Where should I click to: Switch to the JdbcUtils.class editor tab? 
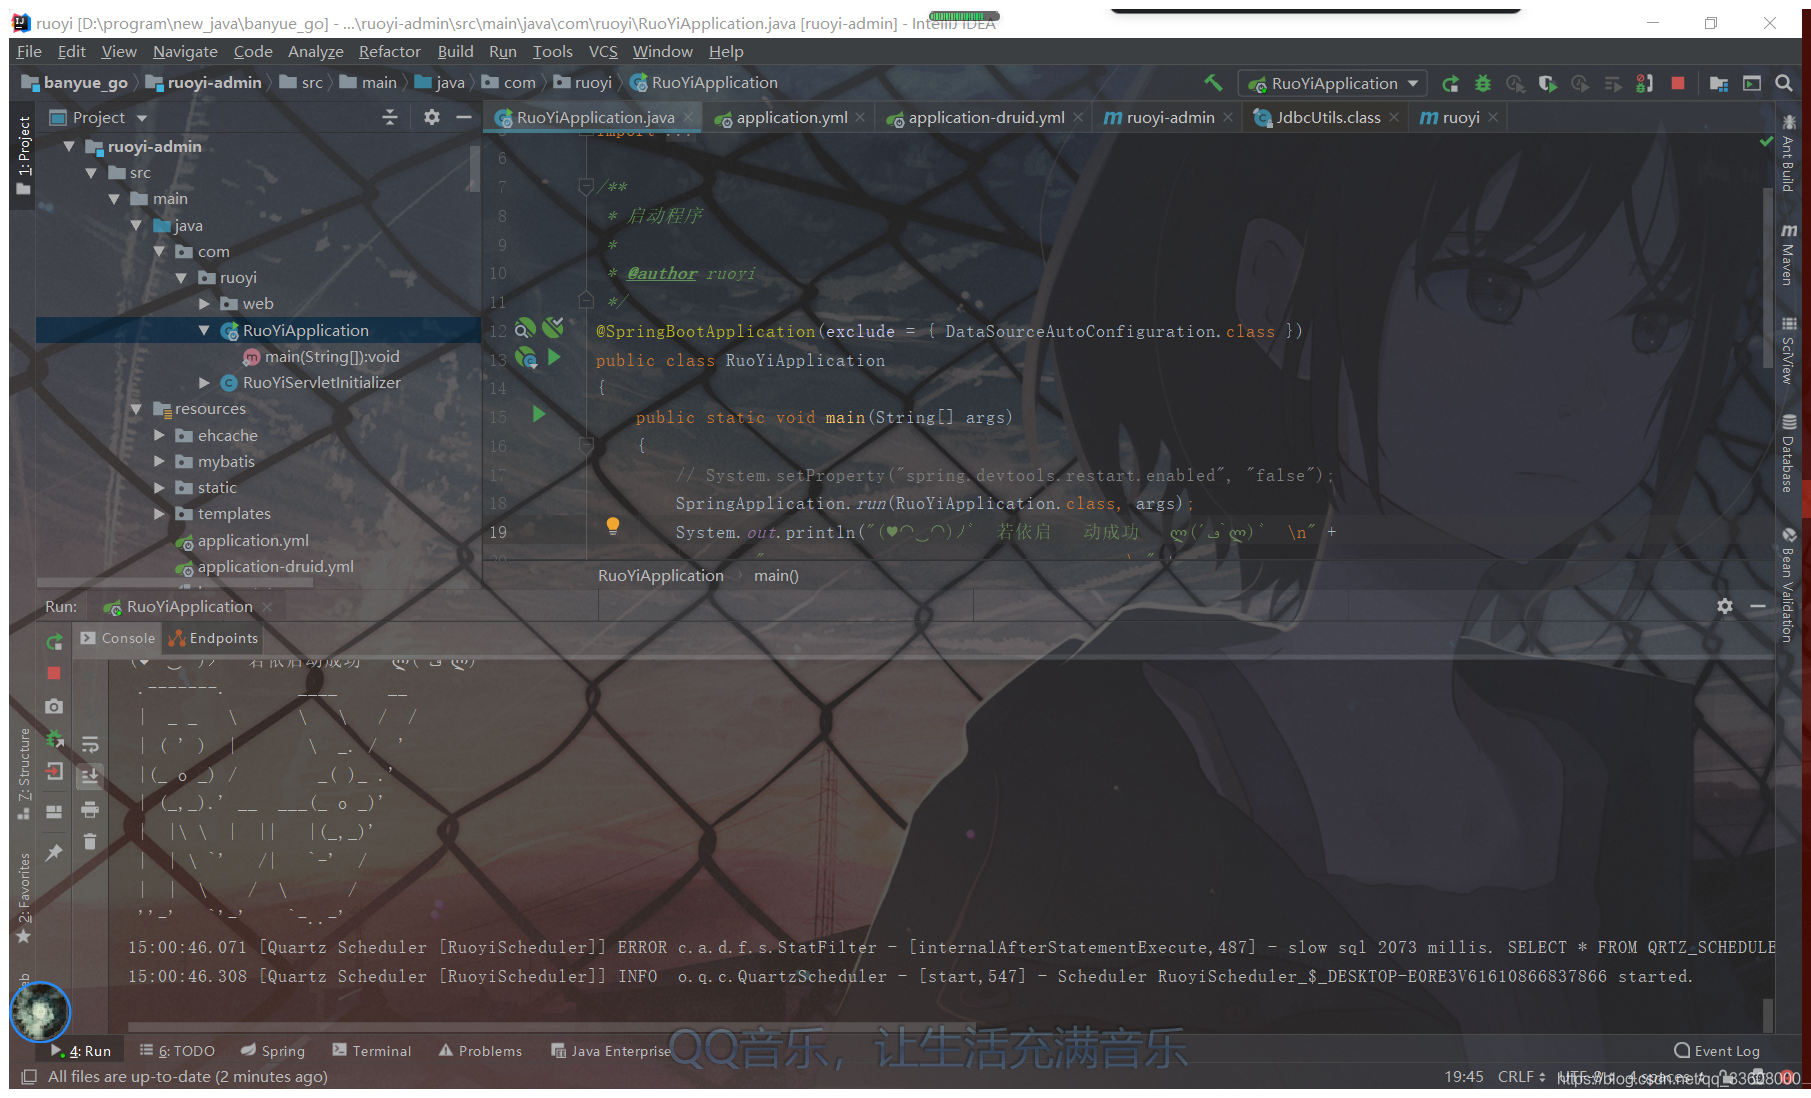pyautogui.click(x=1327, y=117)
